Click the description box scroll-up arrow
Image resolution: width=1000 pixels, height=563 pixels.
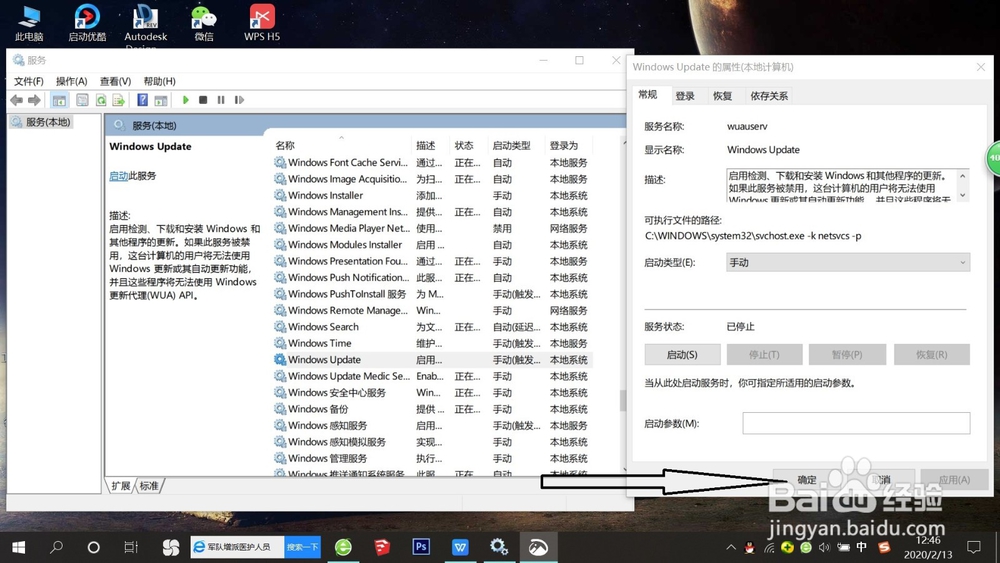[962, 176]
